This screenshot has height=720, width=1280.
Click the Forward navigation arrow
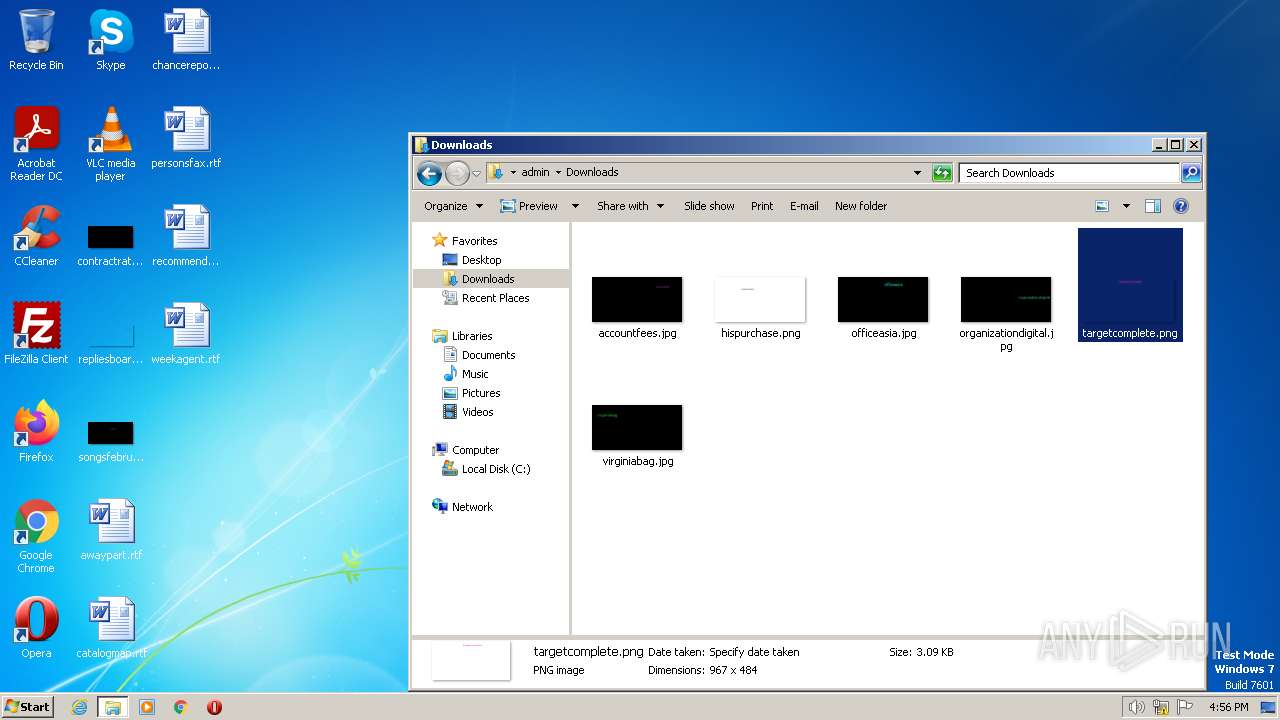[457, 173]
